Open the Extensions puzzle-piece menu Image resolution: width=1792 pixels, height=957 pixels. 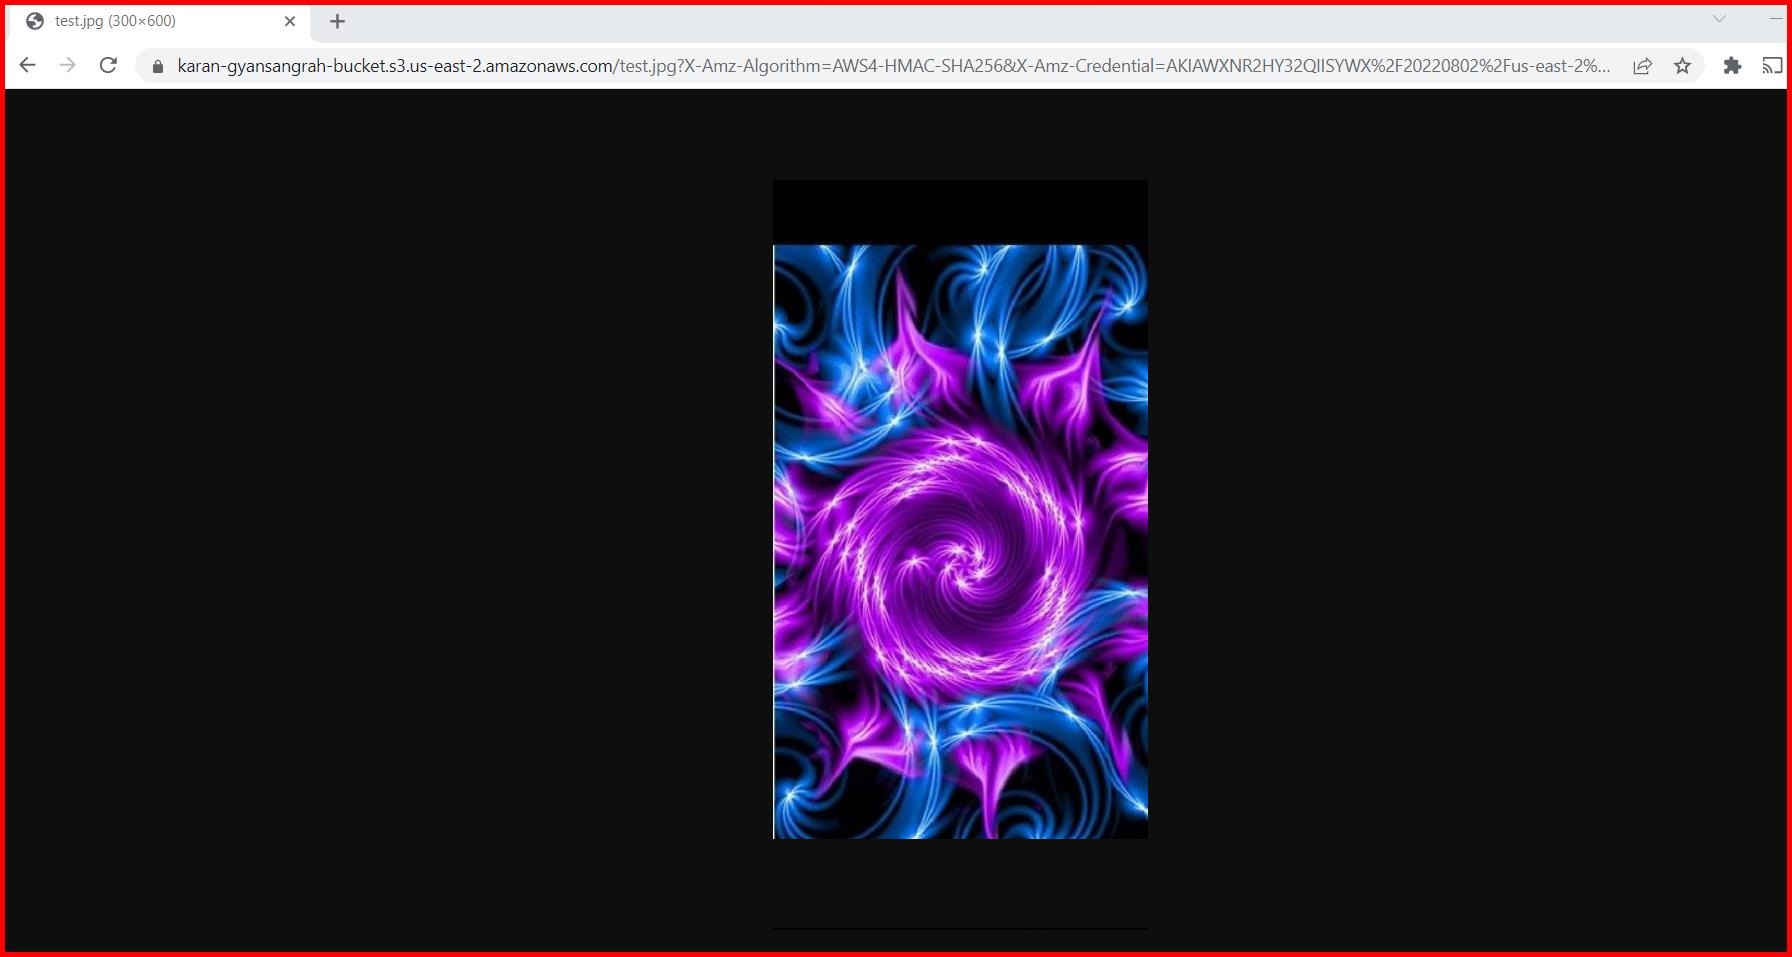(1732, 66)
